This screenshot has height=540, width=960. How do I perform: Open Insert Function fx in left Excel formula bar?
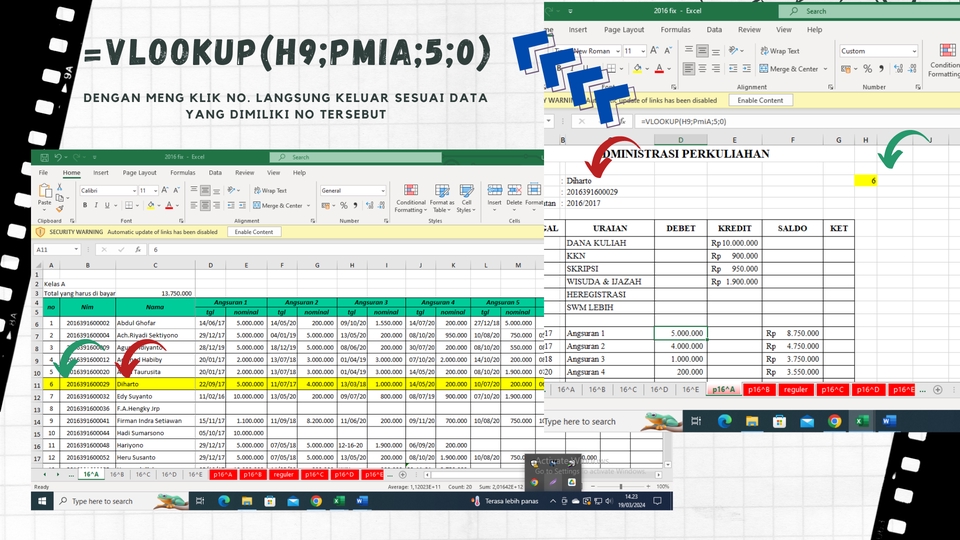click(138, 250)
